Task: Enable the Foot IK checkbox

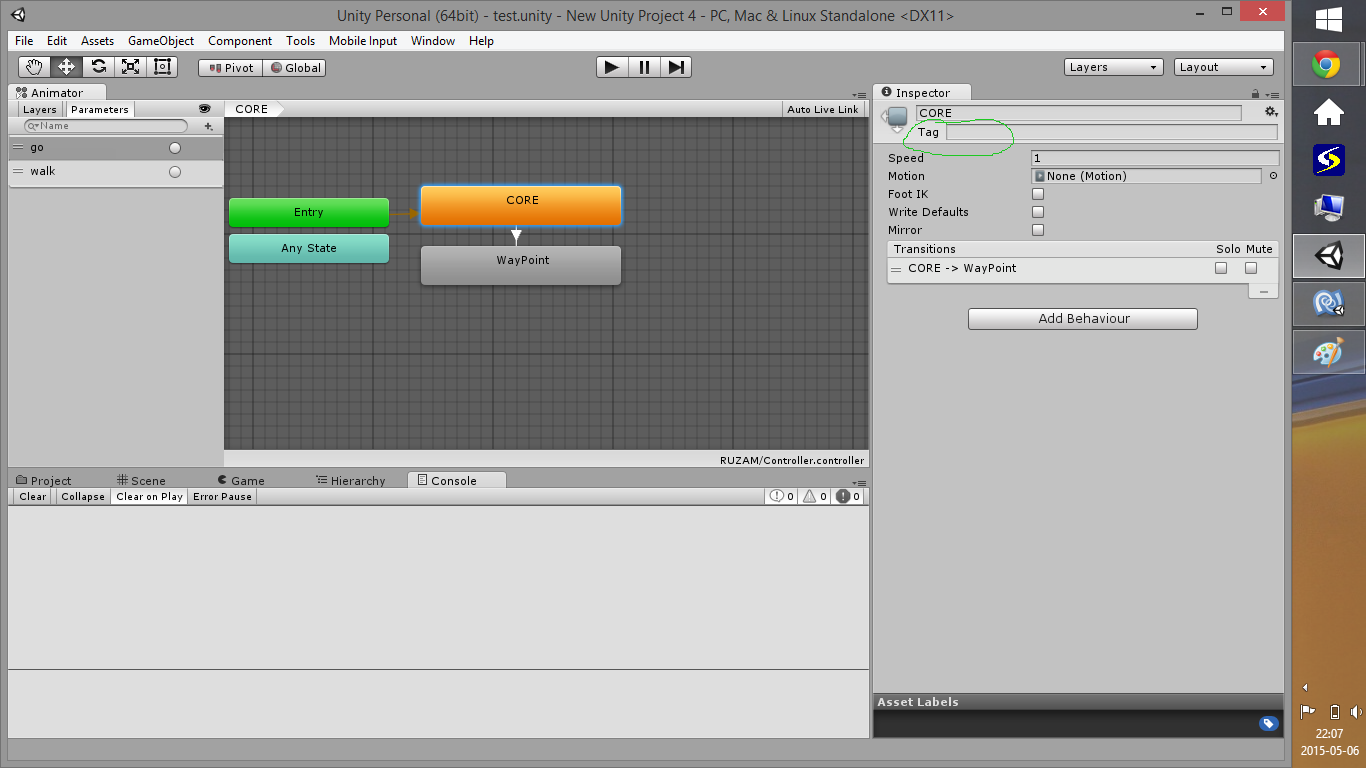Action: coord(1038,194)
